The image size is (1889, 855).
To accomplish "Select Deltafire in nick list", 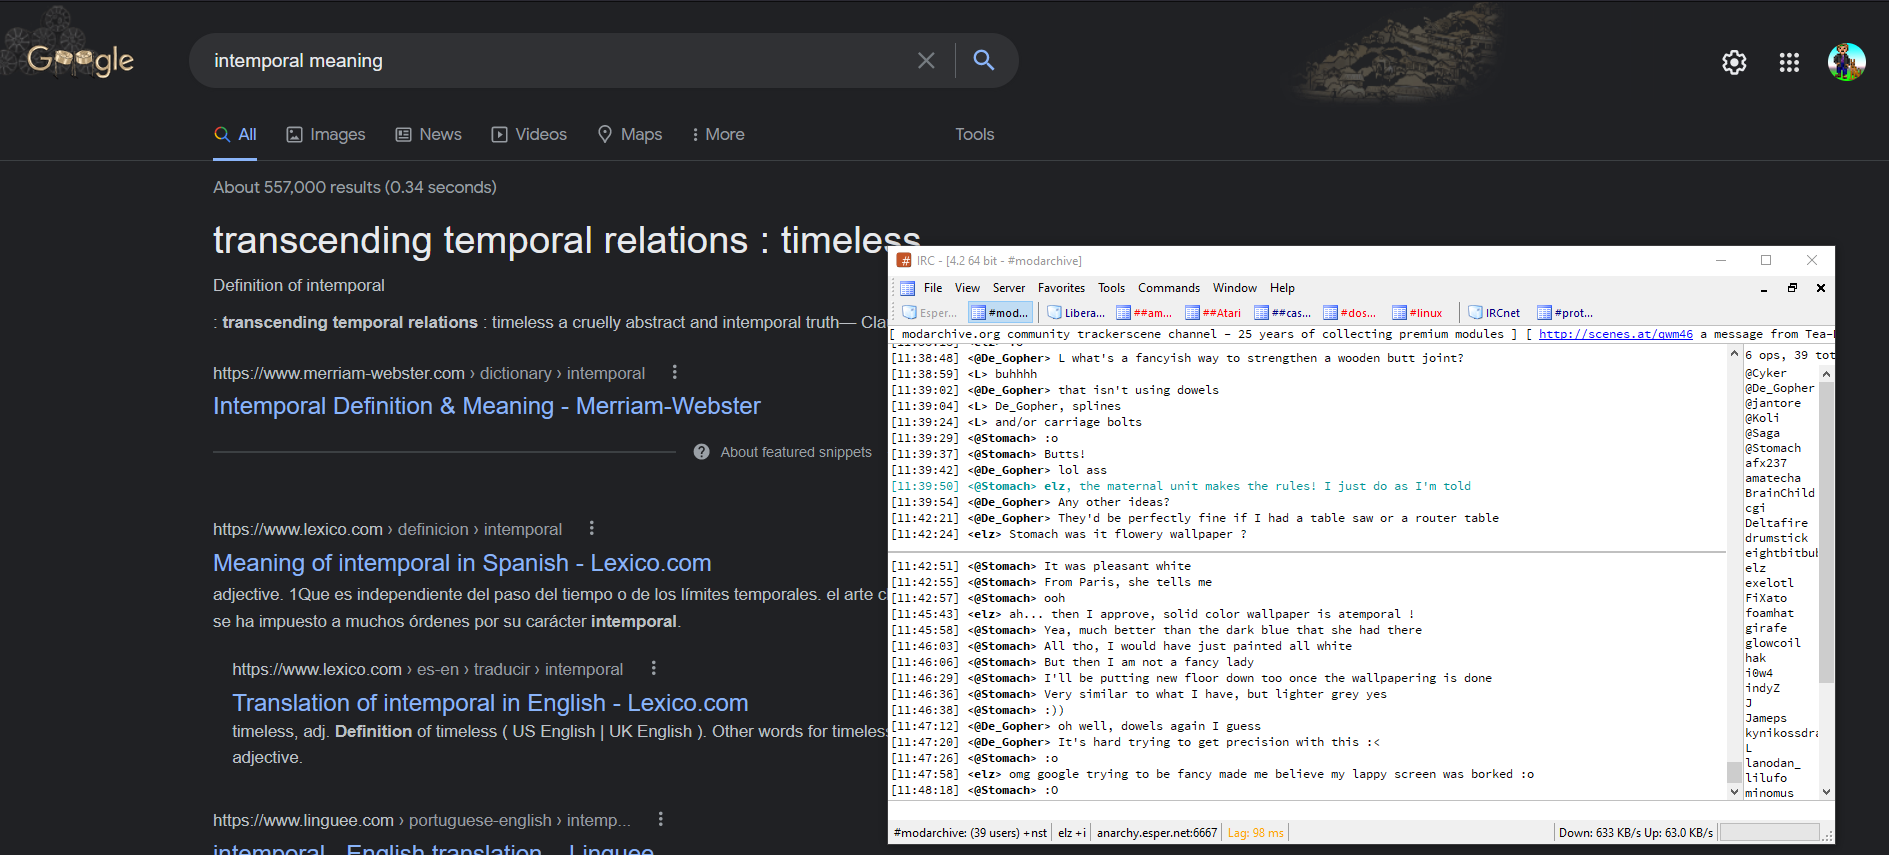I will [1776, 523].
